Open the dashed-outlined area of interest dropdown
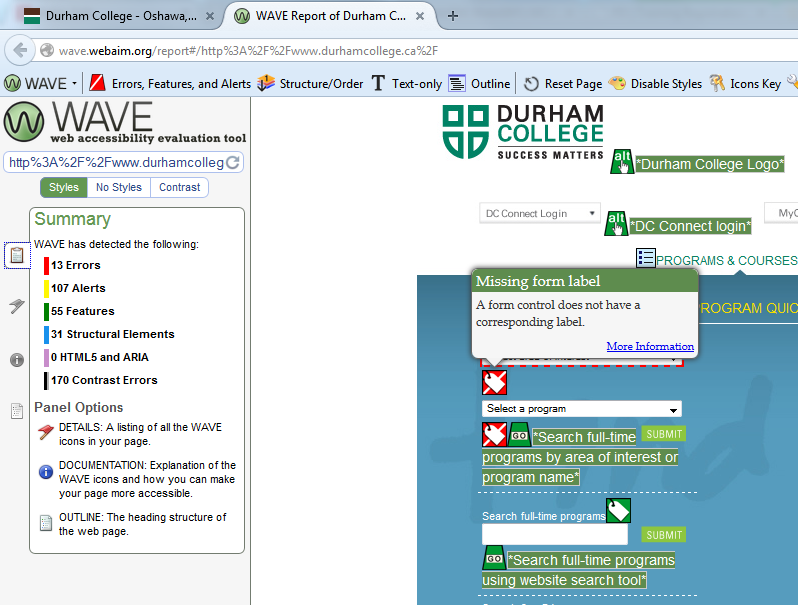The image size is (798, 605). tap(582, 360)
